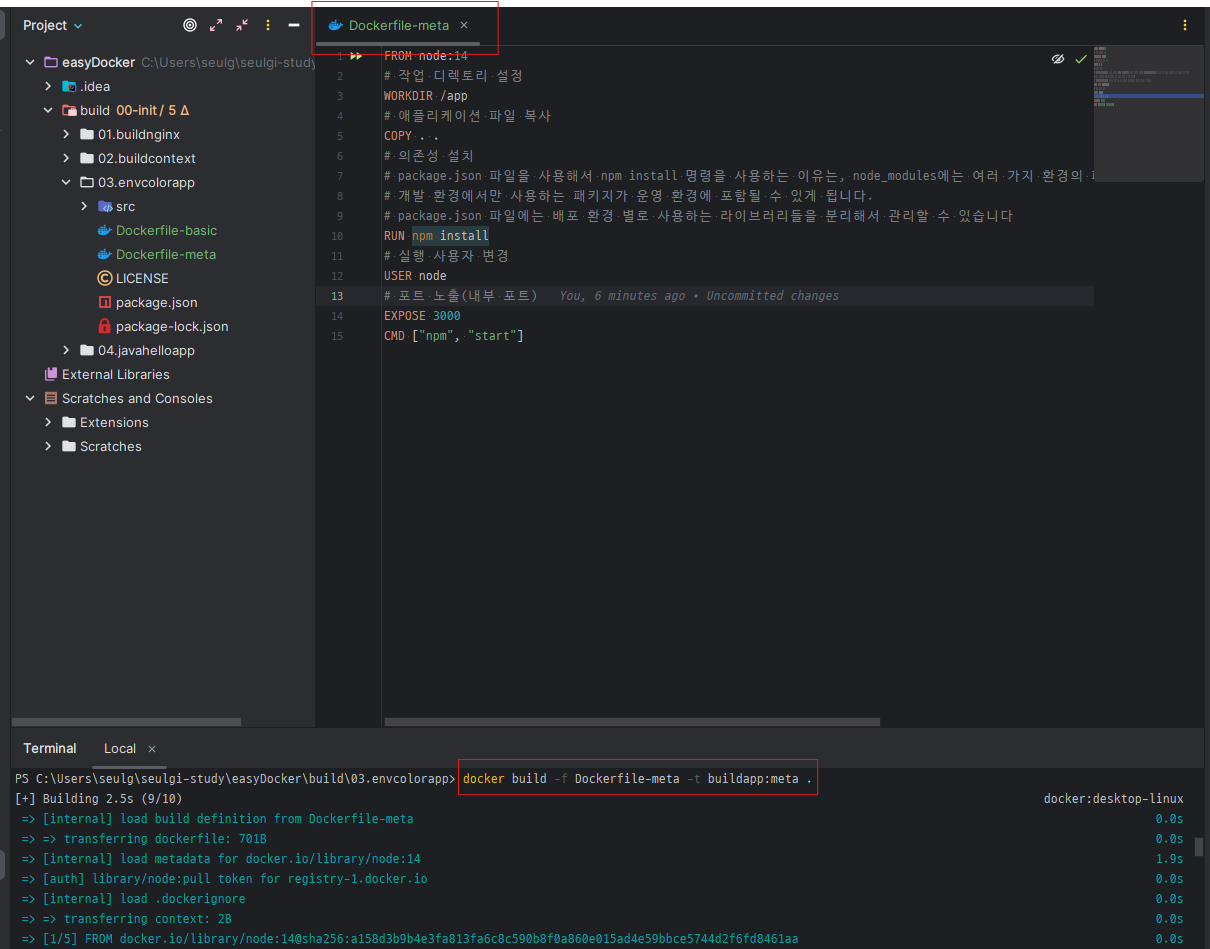
Task: Click the editor horizontal scrollbar
Action: (632, 722)
